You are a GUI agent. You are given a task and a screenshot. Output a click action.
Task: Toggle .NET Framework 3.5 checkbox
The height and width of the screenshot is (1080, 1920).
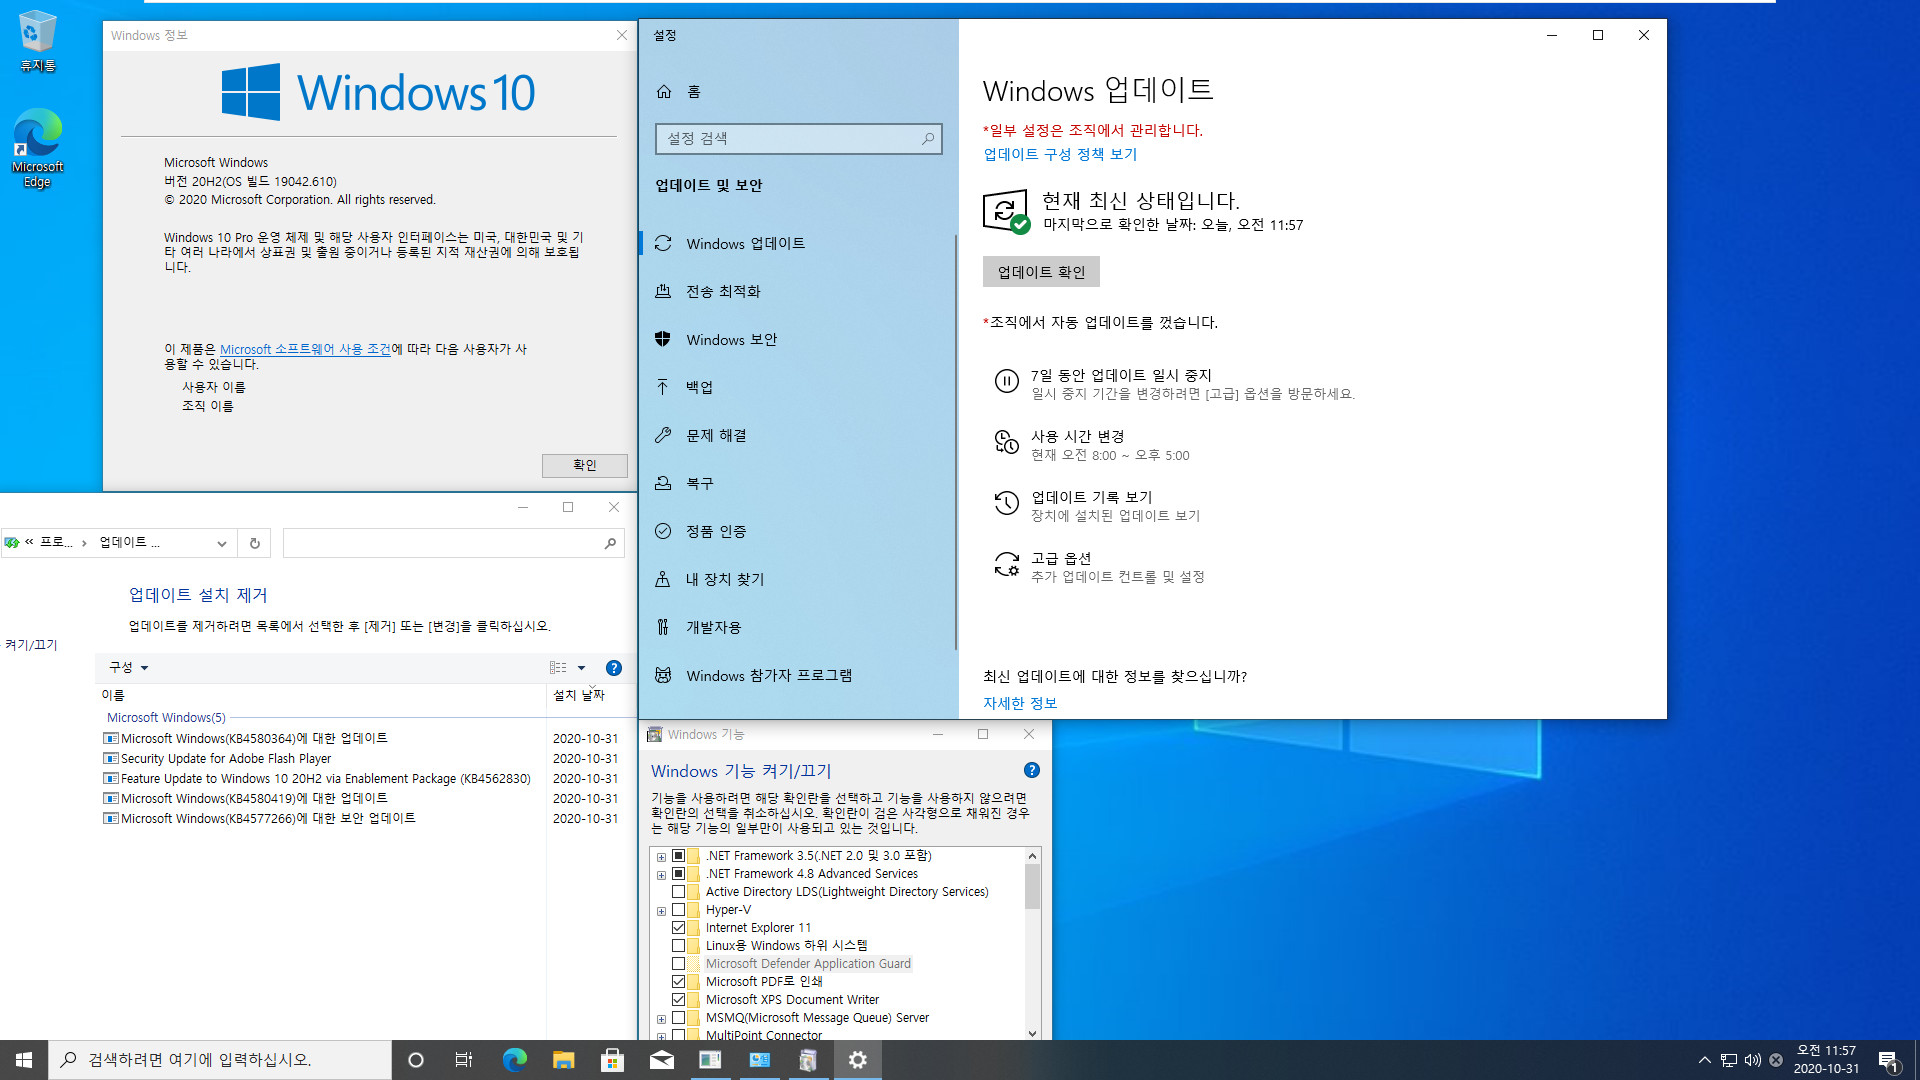(678, 856)
